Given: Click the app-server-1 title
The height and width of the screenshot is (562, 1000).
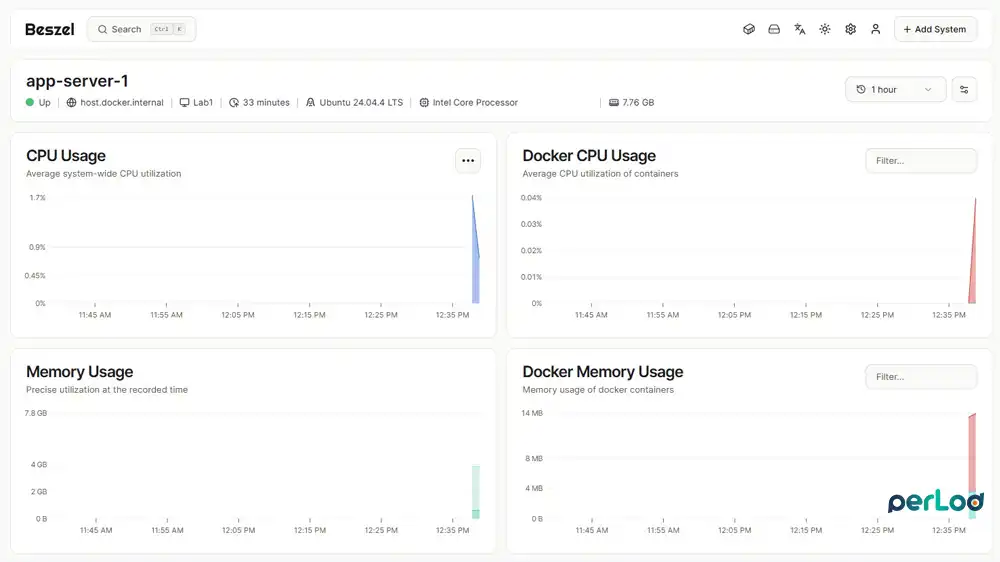Looking at the screenshot, I should tap(77, 81).
